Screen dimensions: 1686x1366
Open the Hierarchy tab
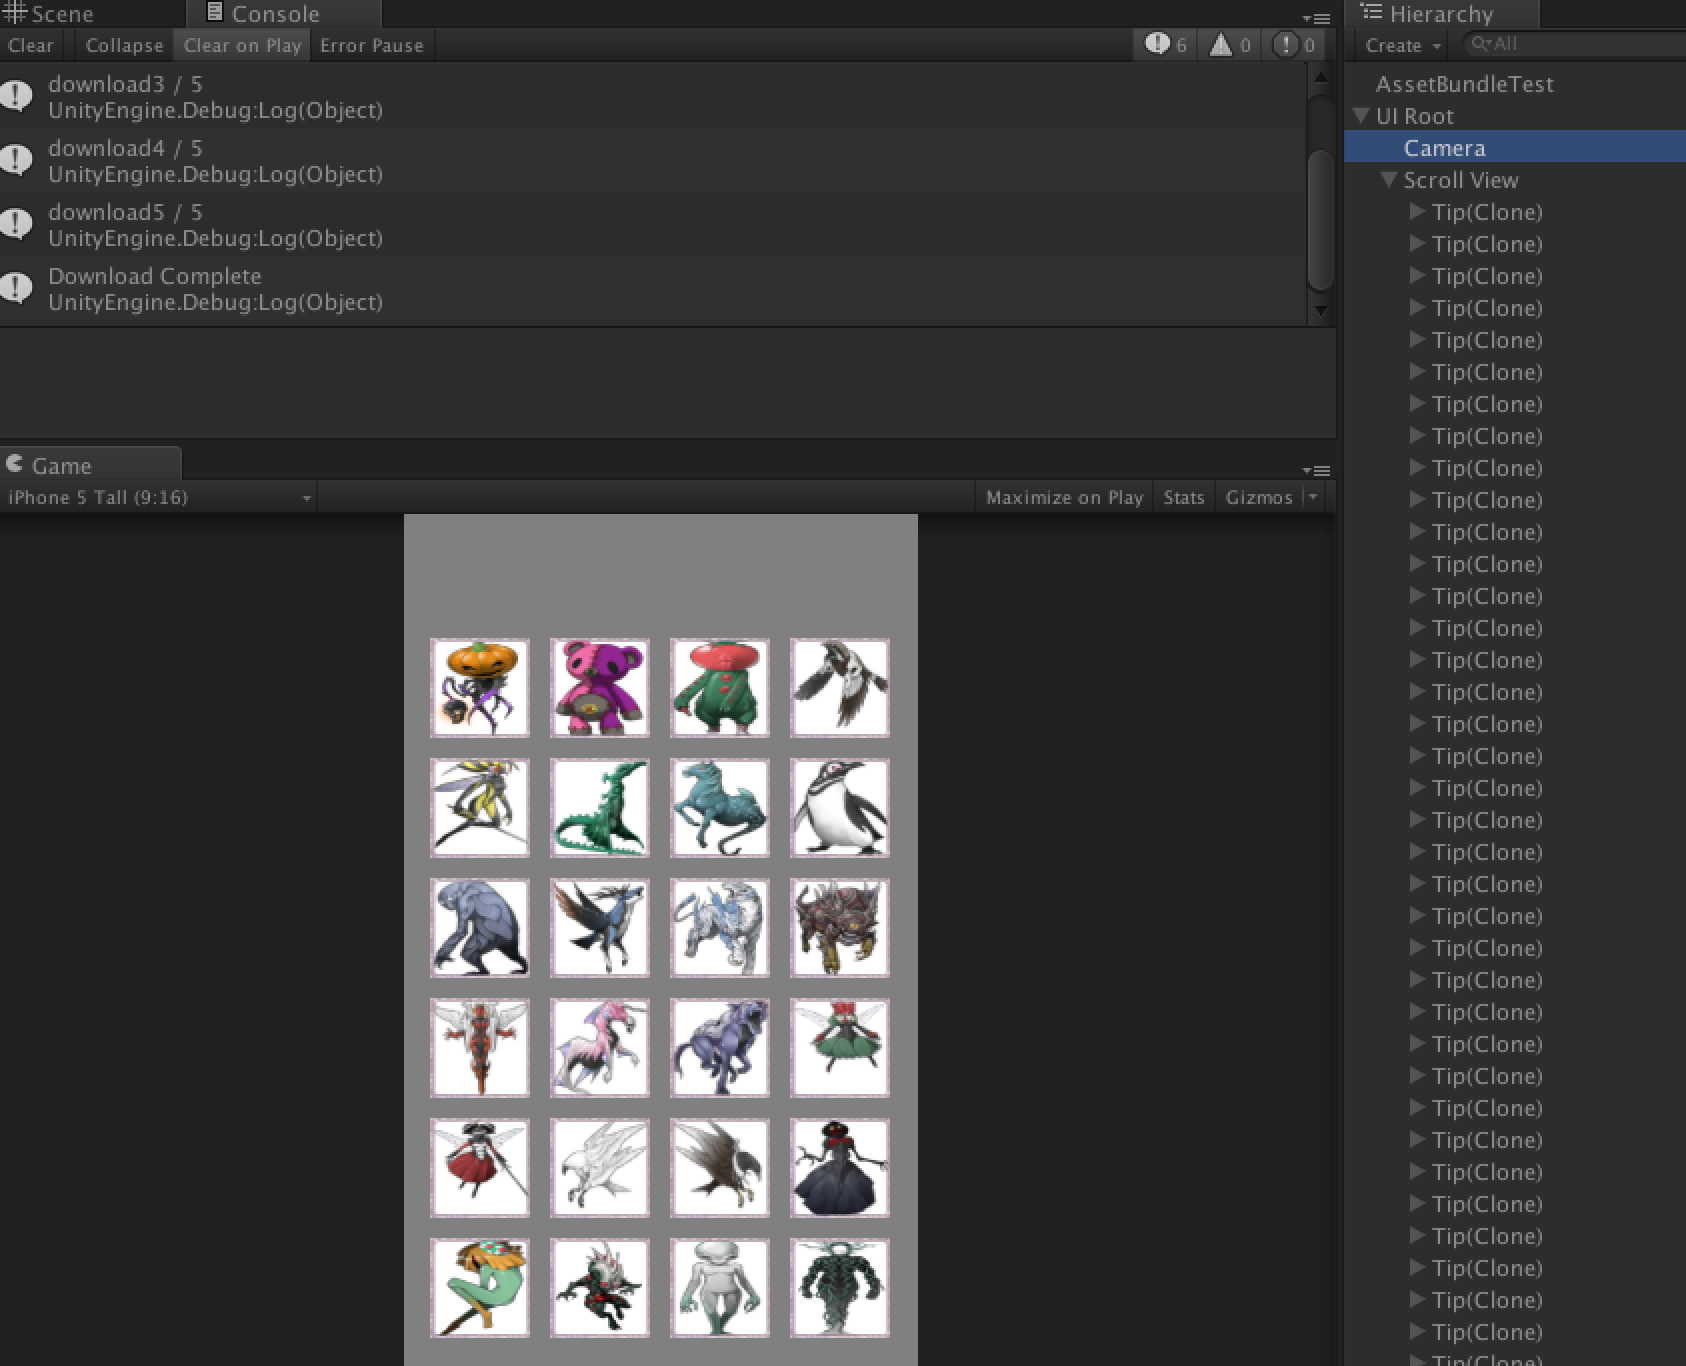1440,14
